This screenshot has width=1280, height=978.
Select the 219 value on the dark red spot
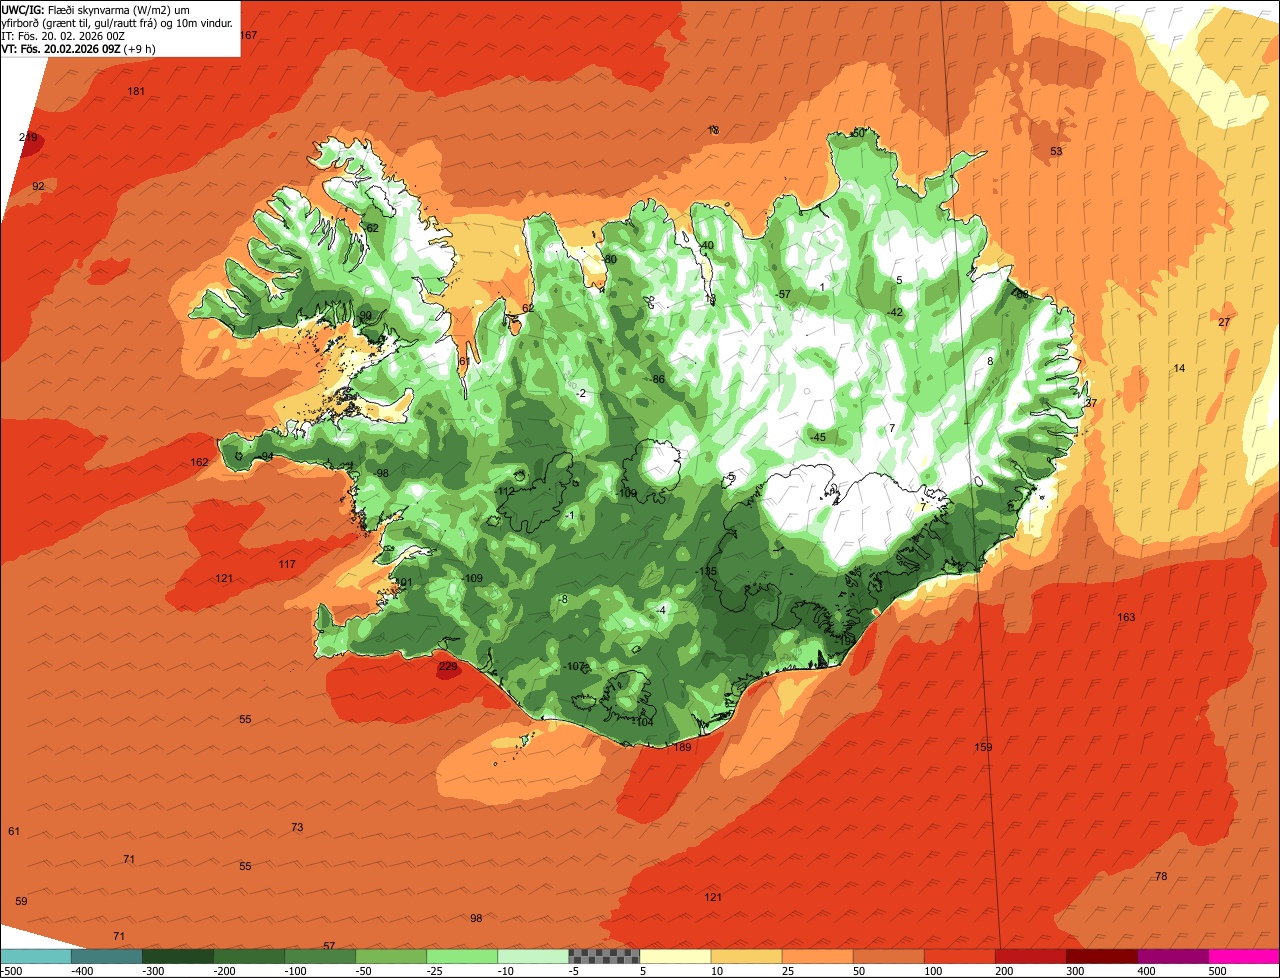coord(28,138)
